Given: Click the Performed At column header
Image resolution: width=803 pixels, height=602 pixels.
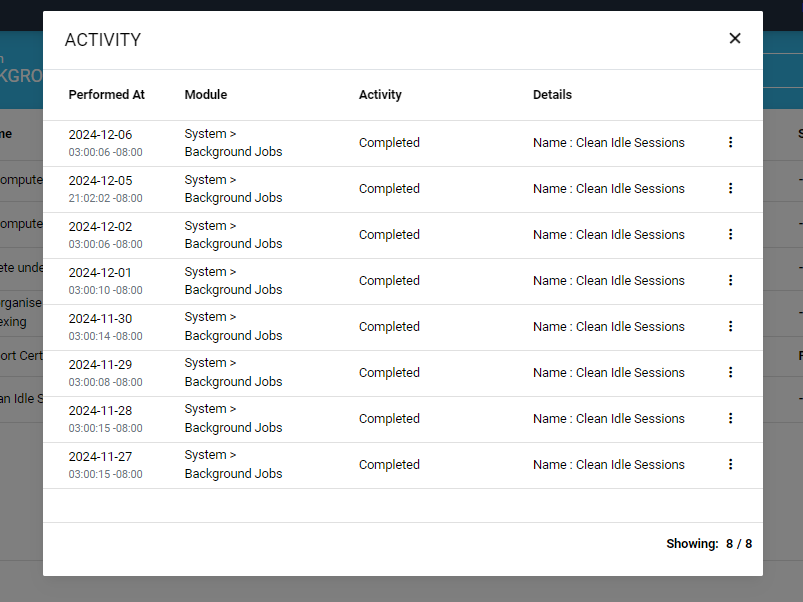Looking at the screenshot, I should point(107,95).
